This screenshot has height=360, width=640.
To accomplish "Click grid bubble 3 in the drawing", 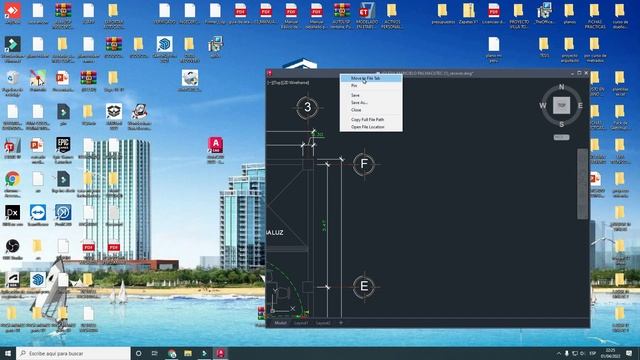I will (307, 107).
